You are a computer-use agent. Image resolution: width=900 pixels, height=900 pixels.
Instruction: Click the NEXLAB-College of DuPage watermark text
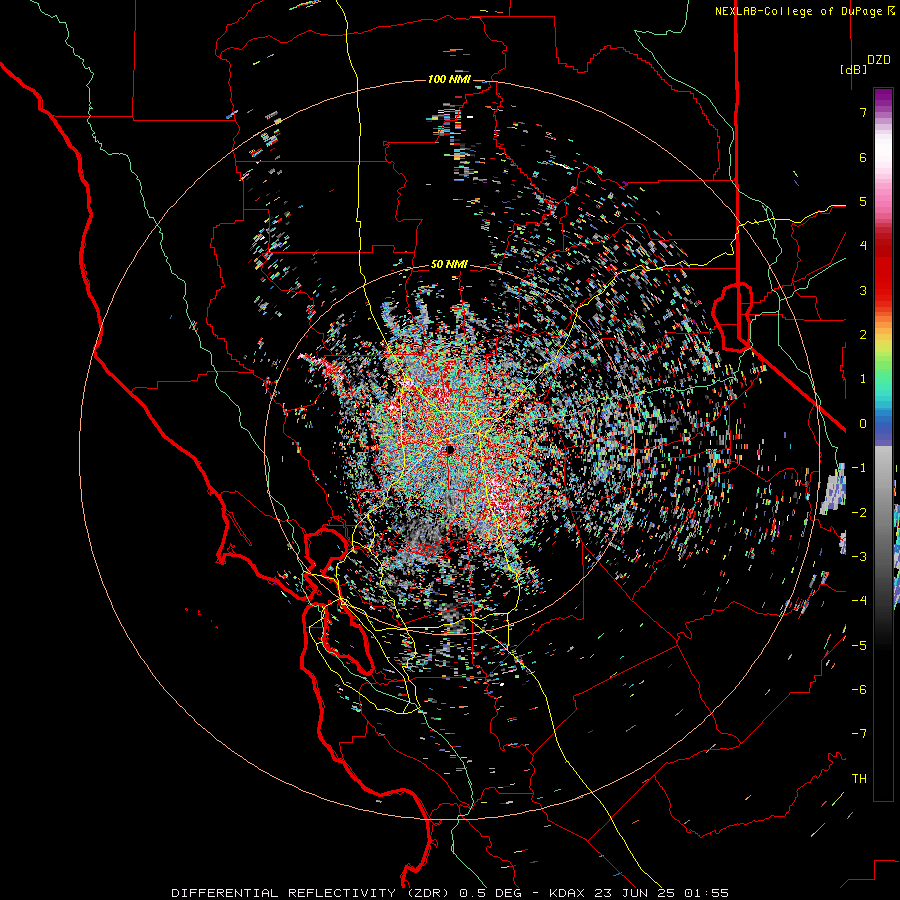[805, 11]
